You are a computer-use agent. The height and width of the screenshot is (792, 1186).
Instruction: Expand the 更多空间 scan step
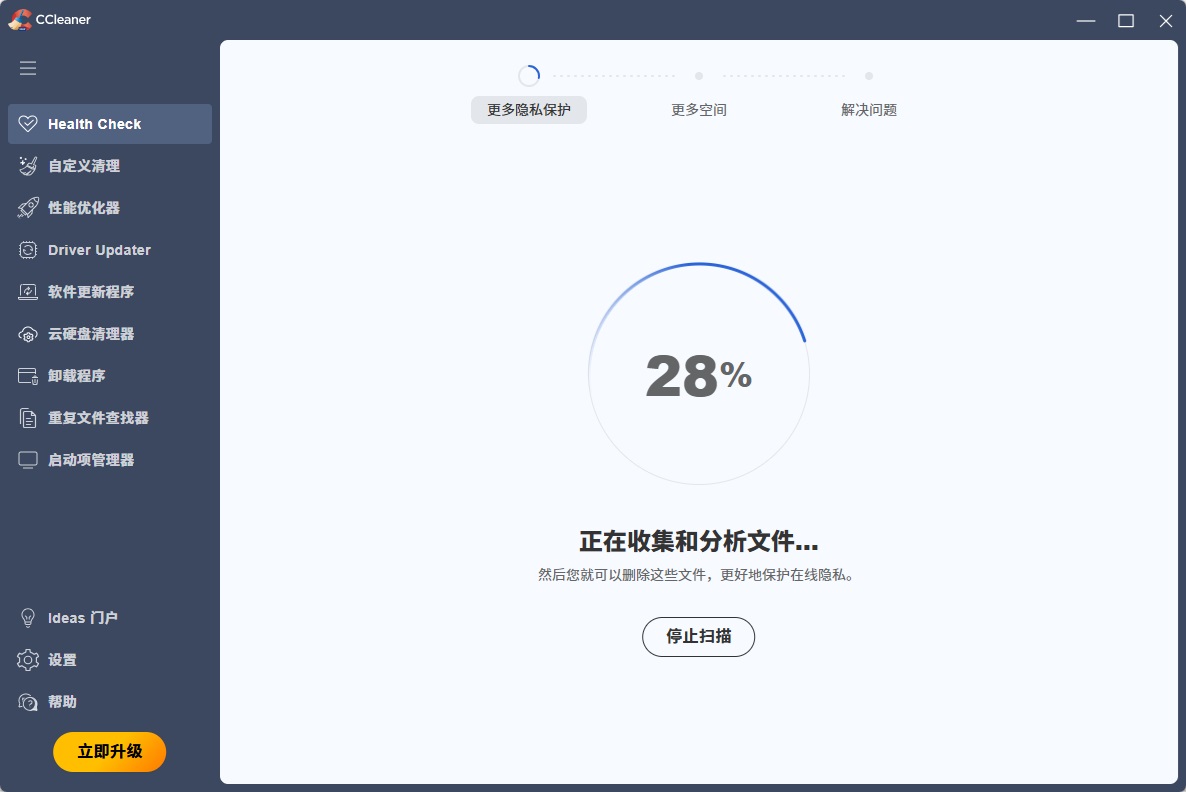(698, 110)
